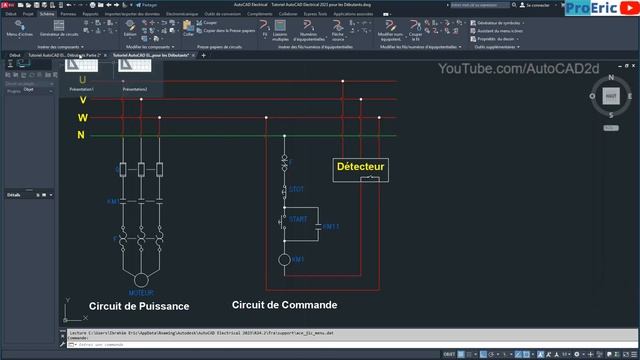This screenshot has width=640, height=360.
Task: Open Modifier num. équipotent. tool
Action: click(x=391, y=31)
